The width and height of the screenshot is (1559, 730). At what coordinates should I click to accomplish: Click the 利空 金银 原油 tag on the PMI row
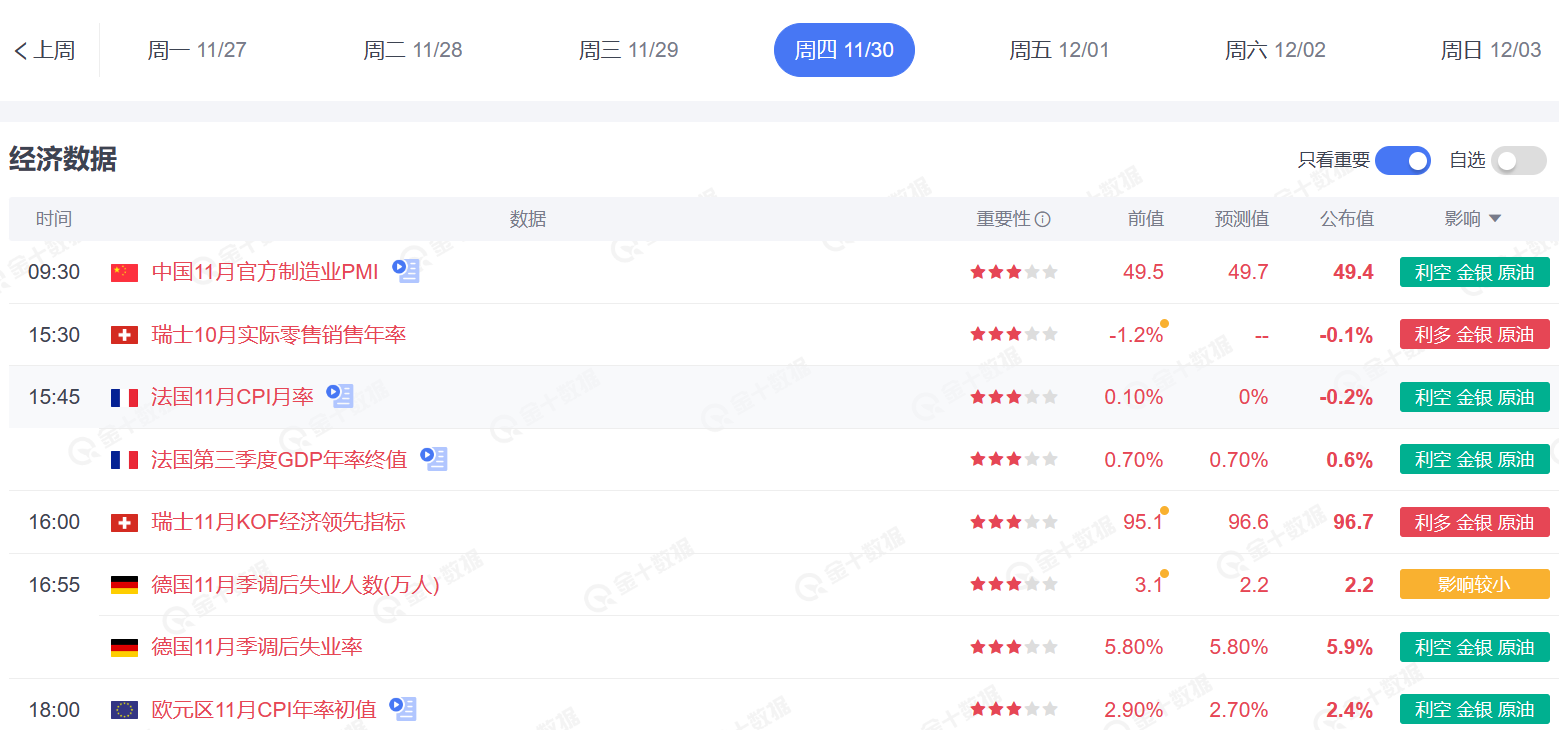point(1474,271)
